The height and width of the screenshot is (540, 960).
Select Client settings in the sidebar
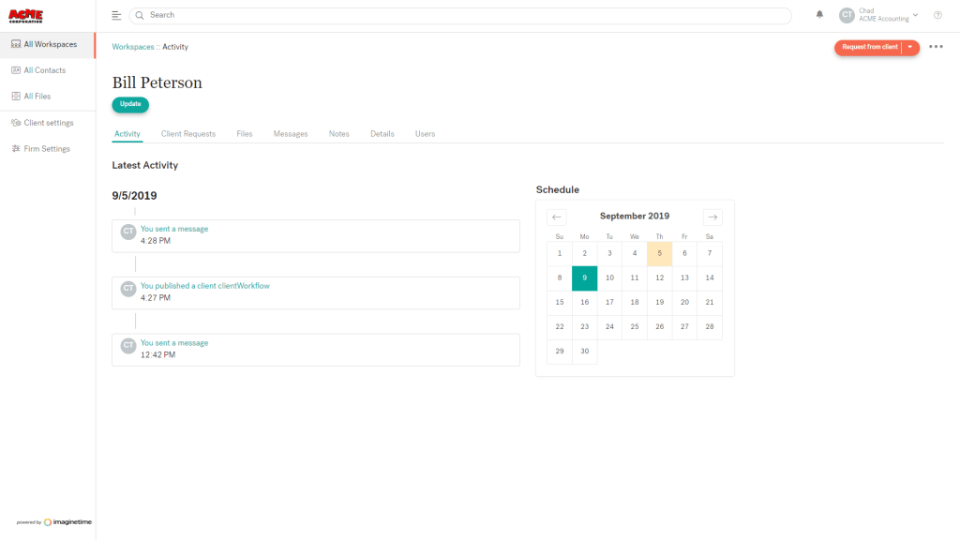click(48, 122)
